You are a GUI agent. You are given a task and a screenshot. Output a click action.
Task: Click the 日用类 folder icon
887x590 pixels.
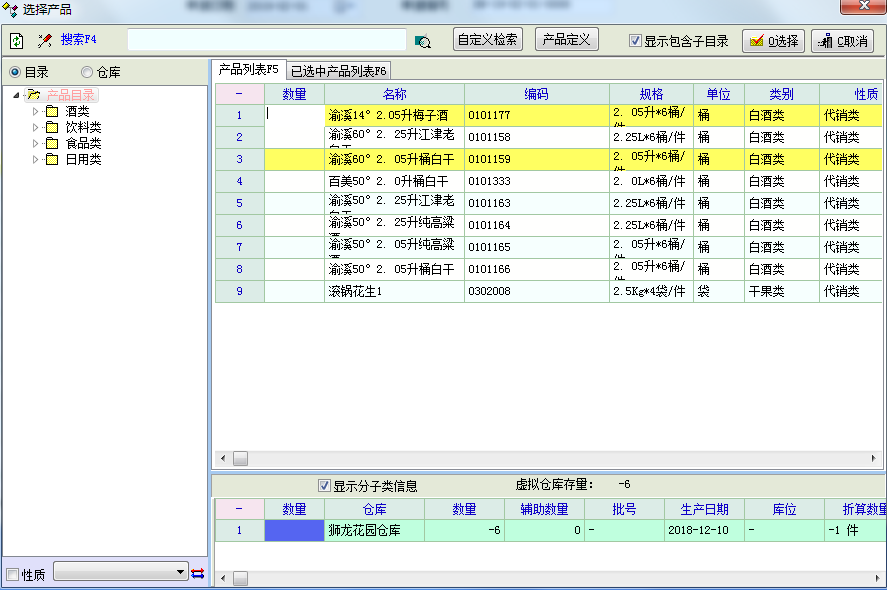[52, 159]
